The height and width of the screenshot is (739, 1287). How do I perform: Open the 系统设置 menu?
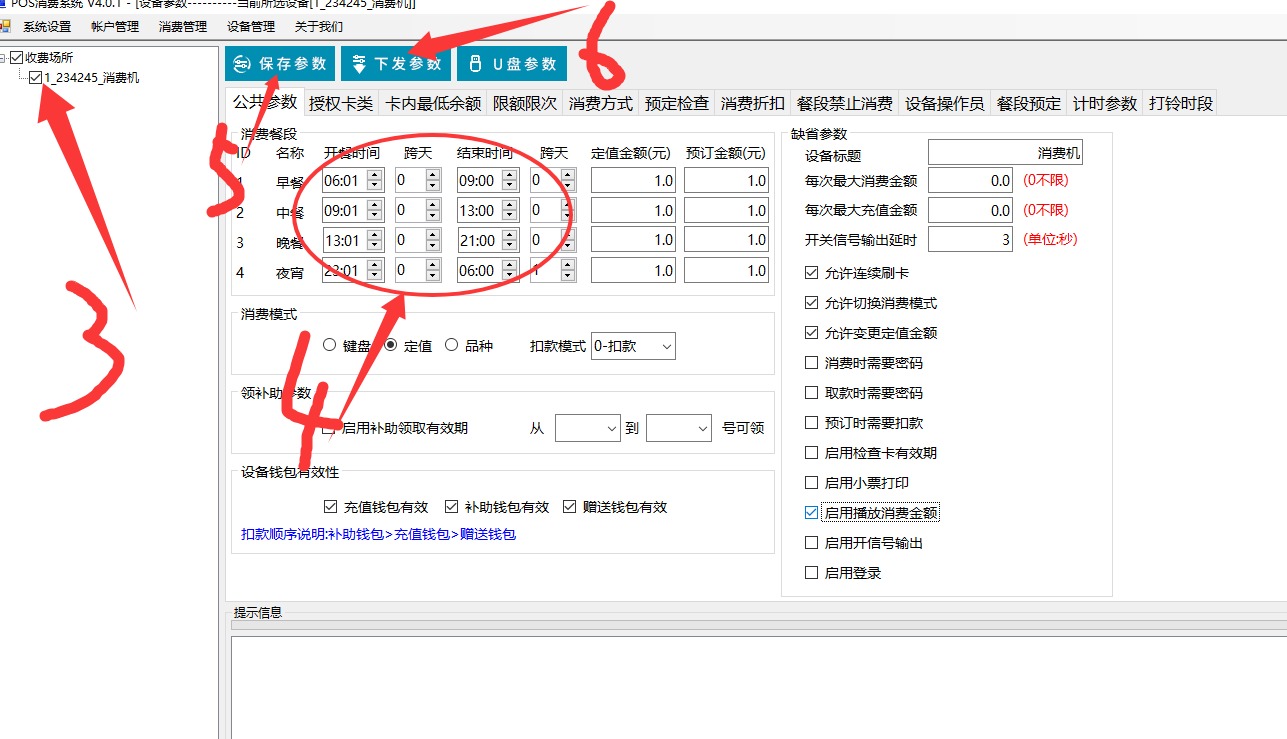[x=47, y=27]
